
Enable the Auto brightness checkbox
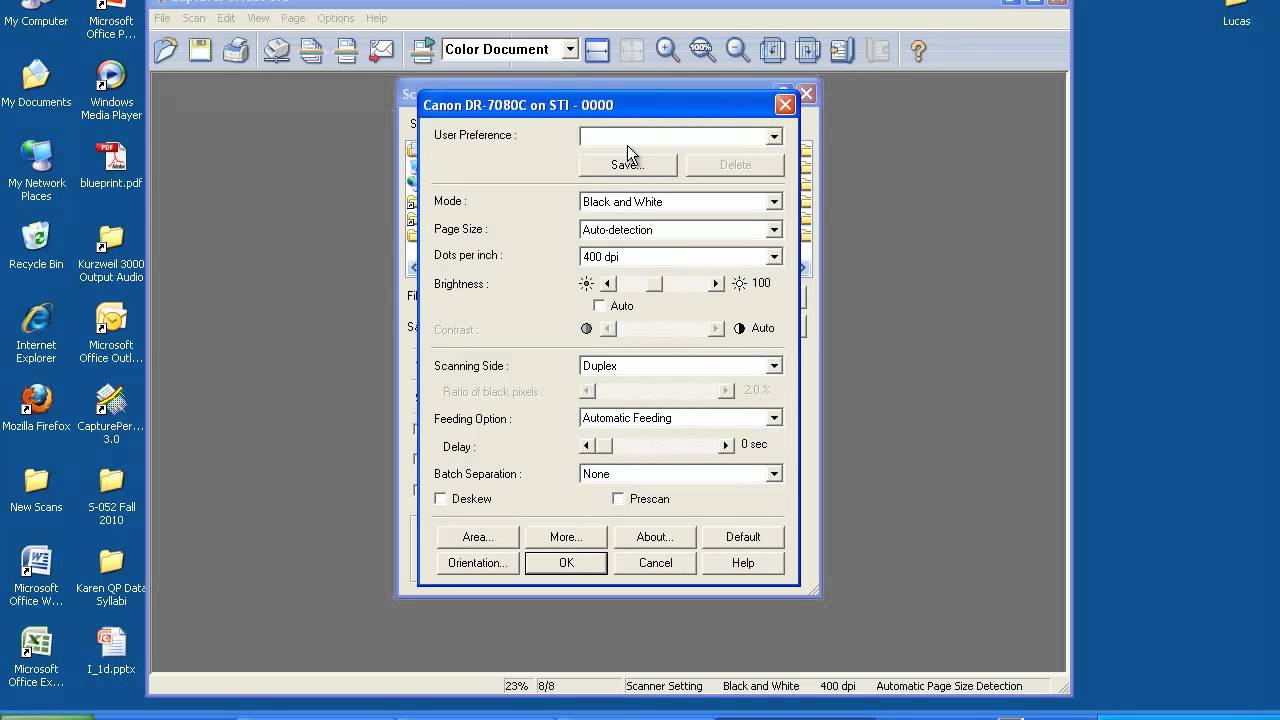pos(600,306)
